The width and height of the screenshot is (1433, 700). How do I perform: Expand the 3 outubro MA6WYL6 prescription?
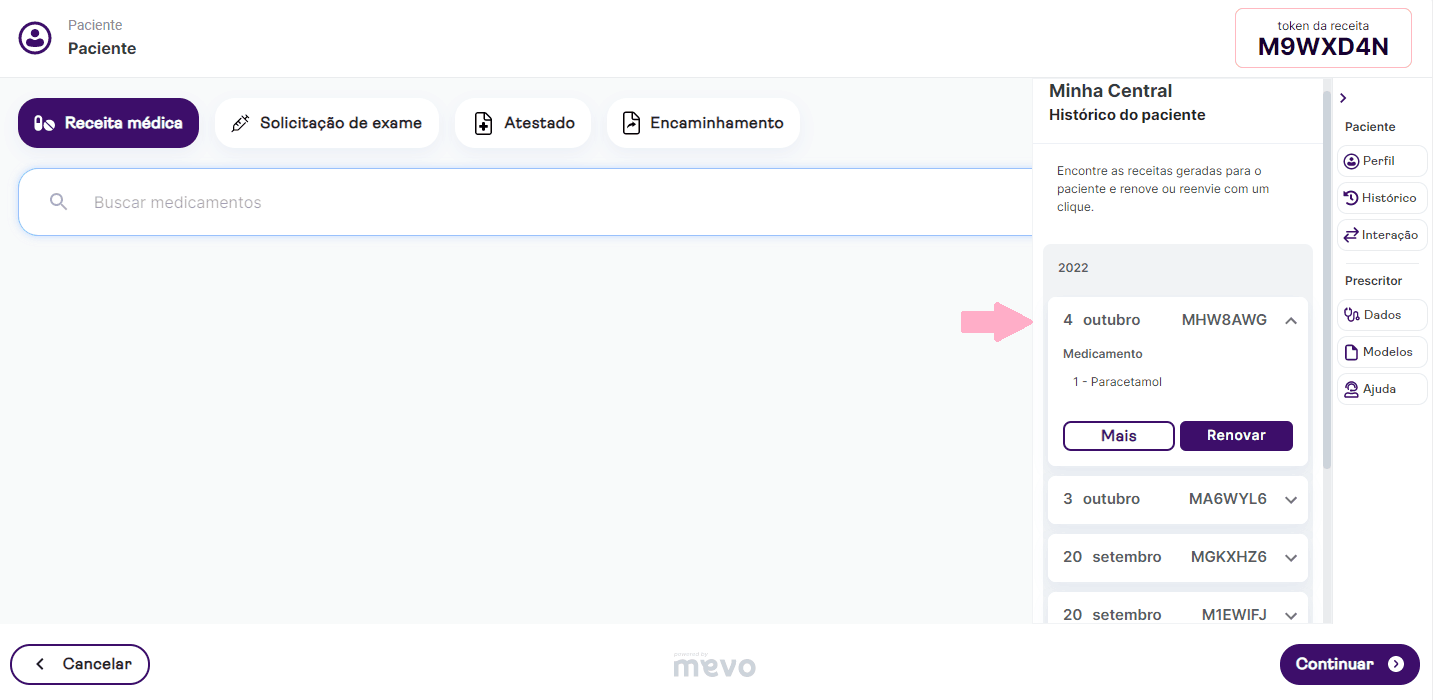point(1291,500)
